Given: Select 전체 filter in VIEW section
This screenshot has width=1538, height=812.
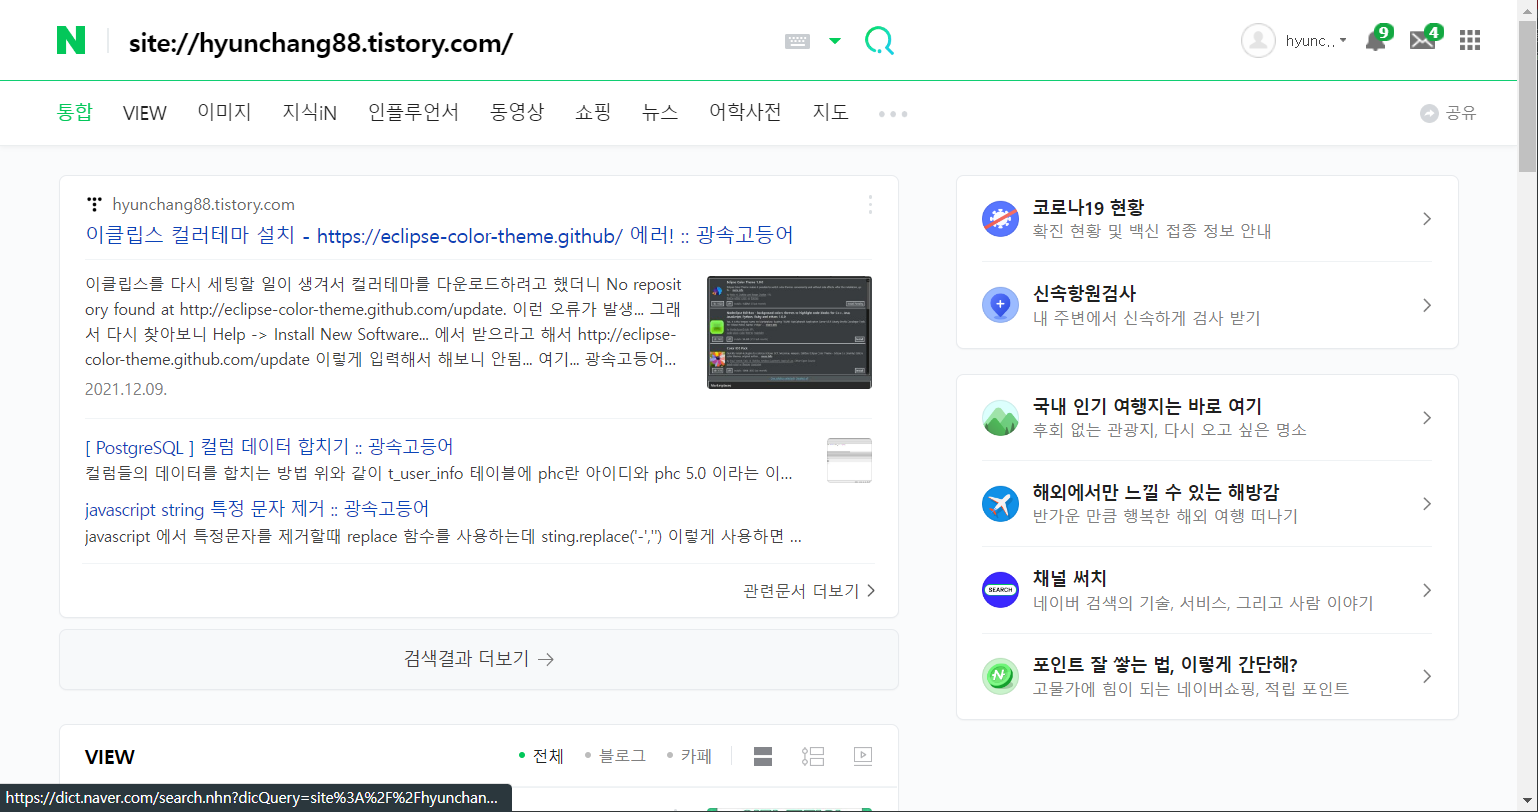Looking at the screenshot, I should tap(541, 756).
